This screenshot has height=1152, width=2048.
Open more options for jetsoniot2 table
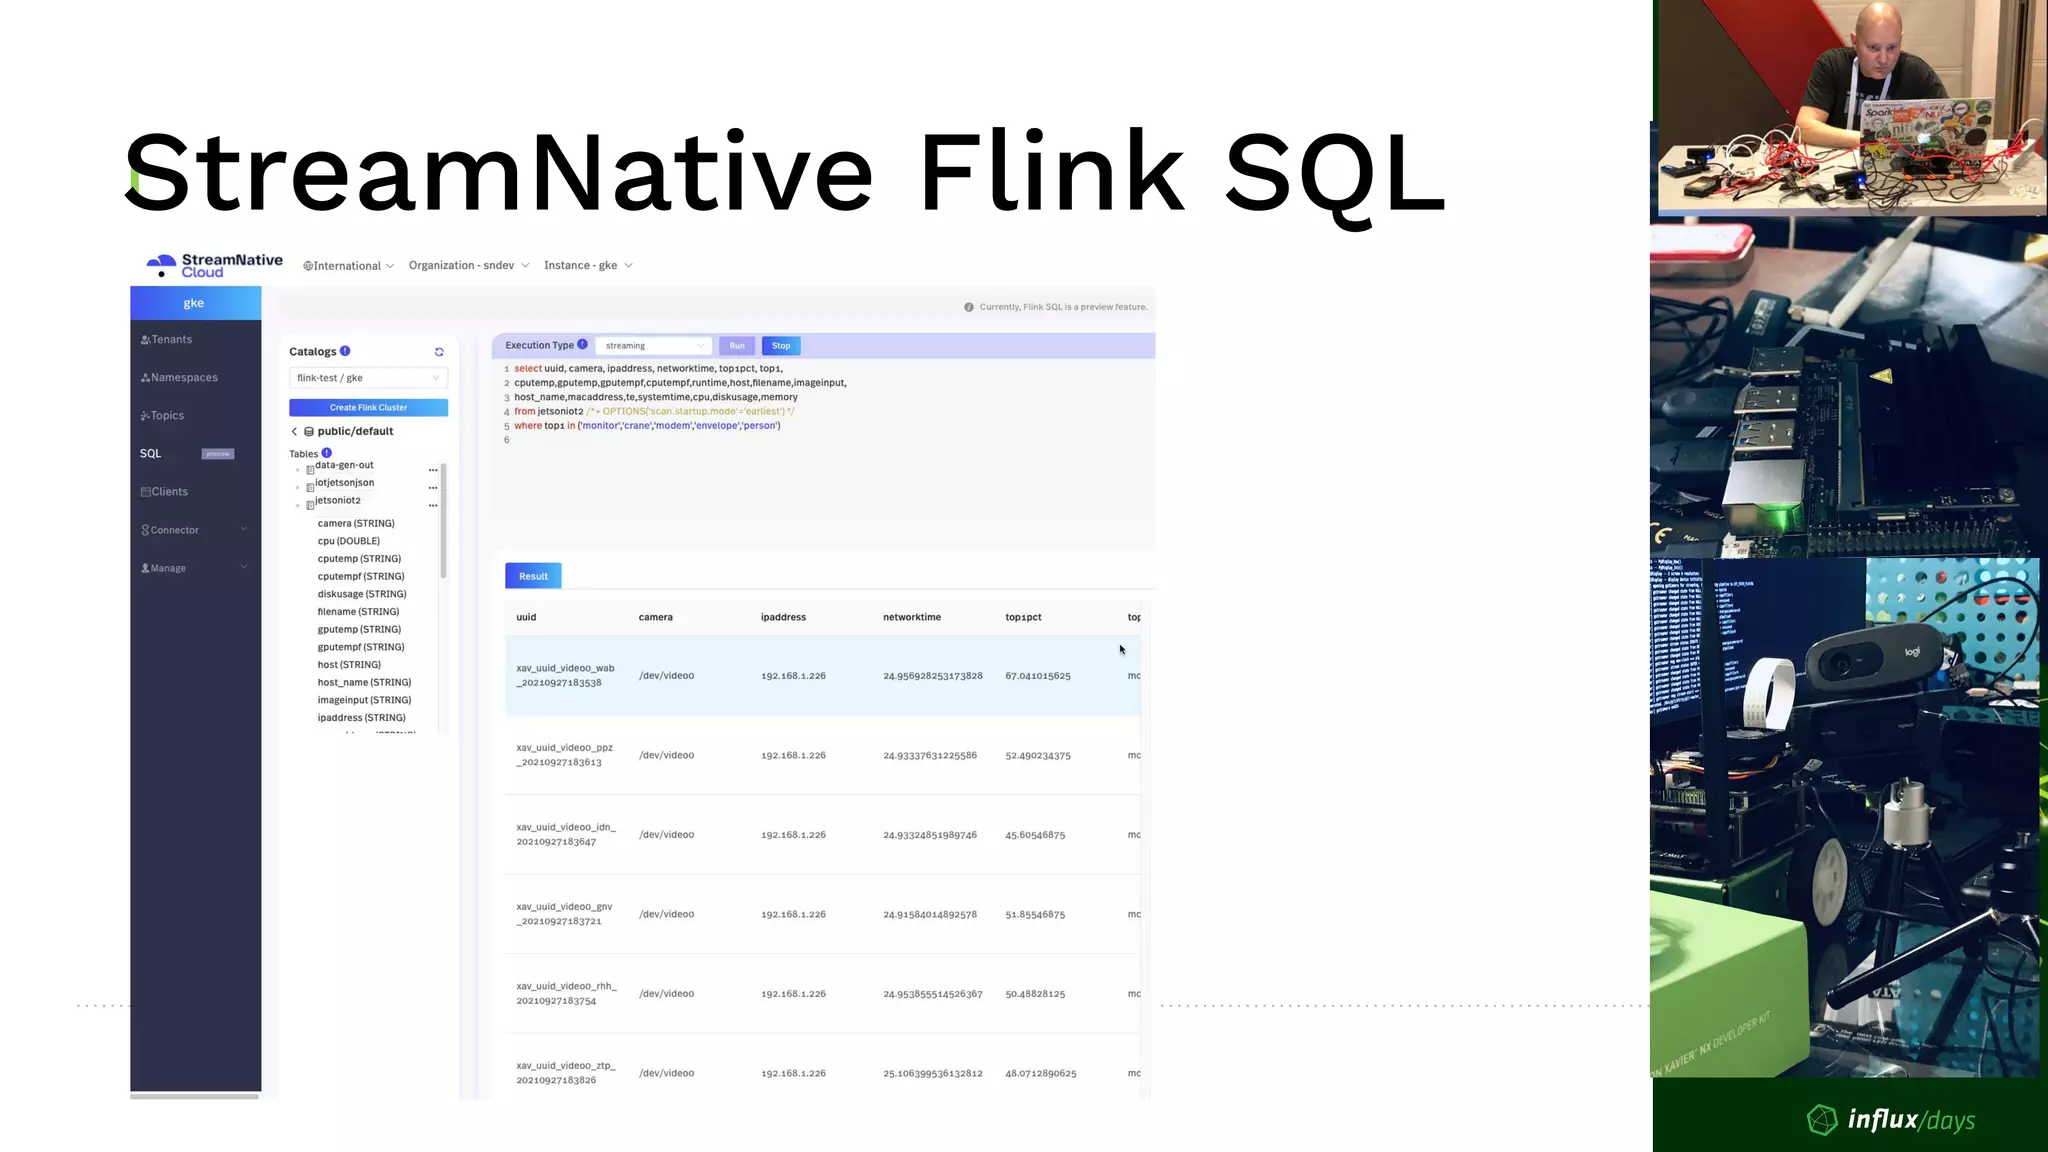click(433, 506)
